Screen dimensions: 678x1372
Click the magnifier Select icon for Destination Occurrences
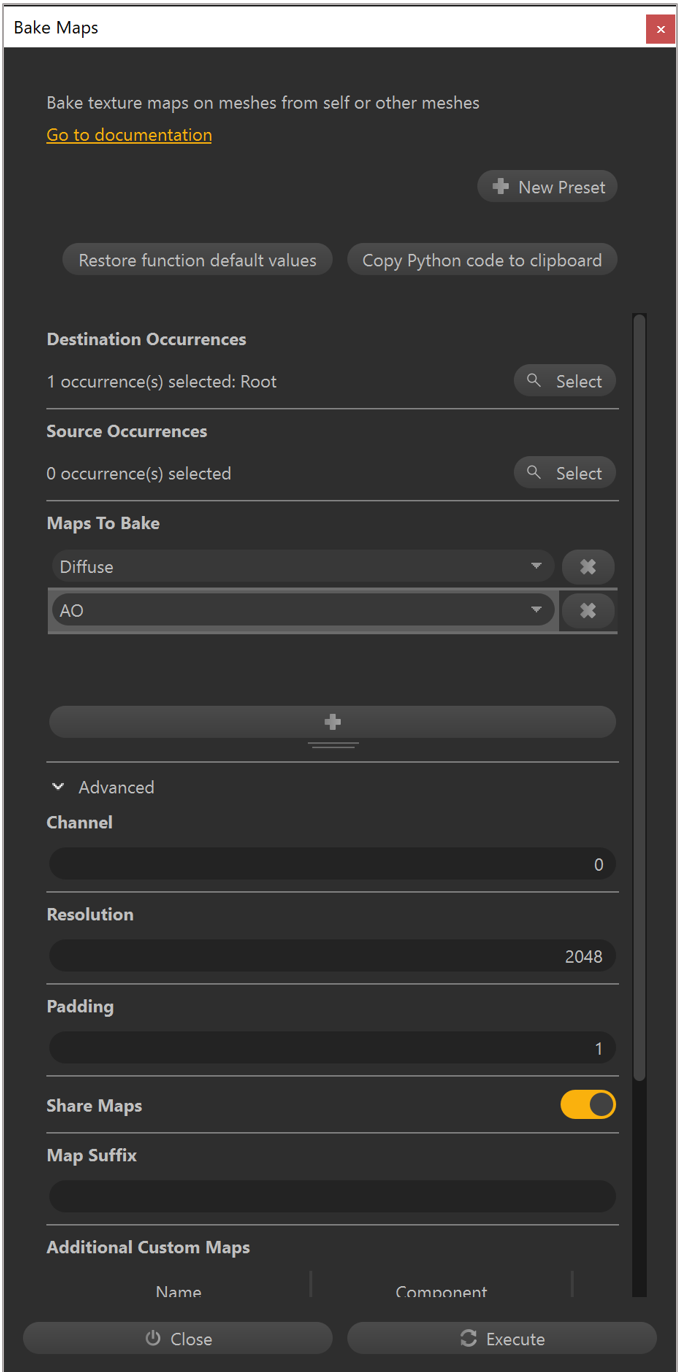[x=533, y=381]
